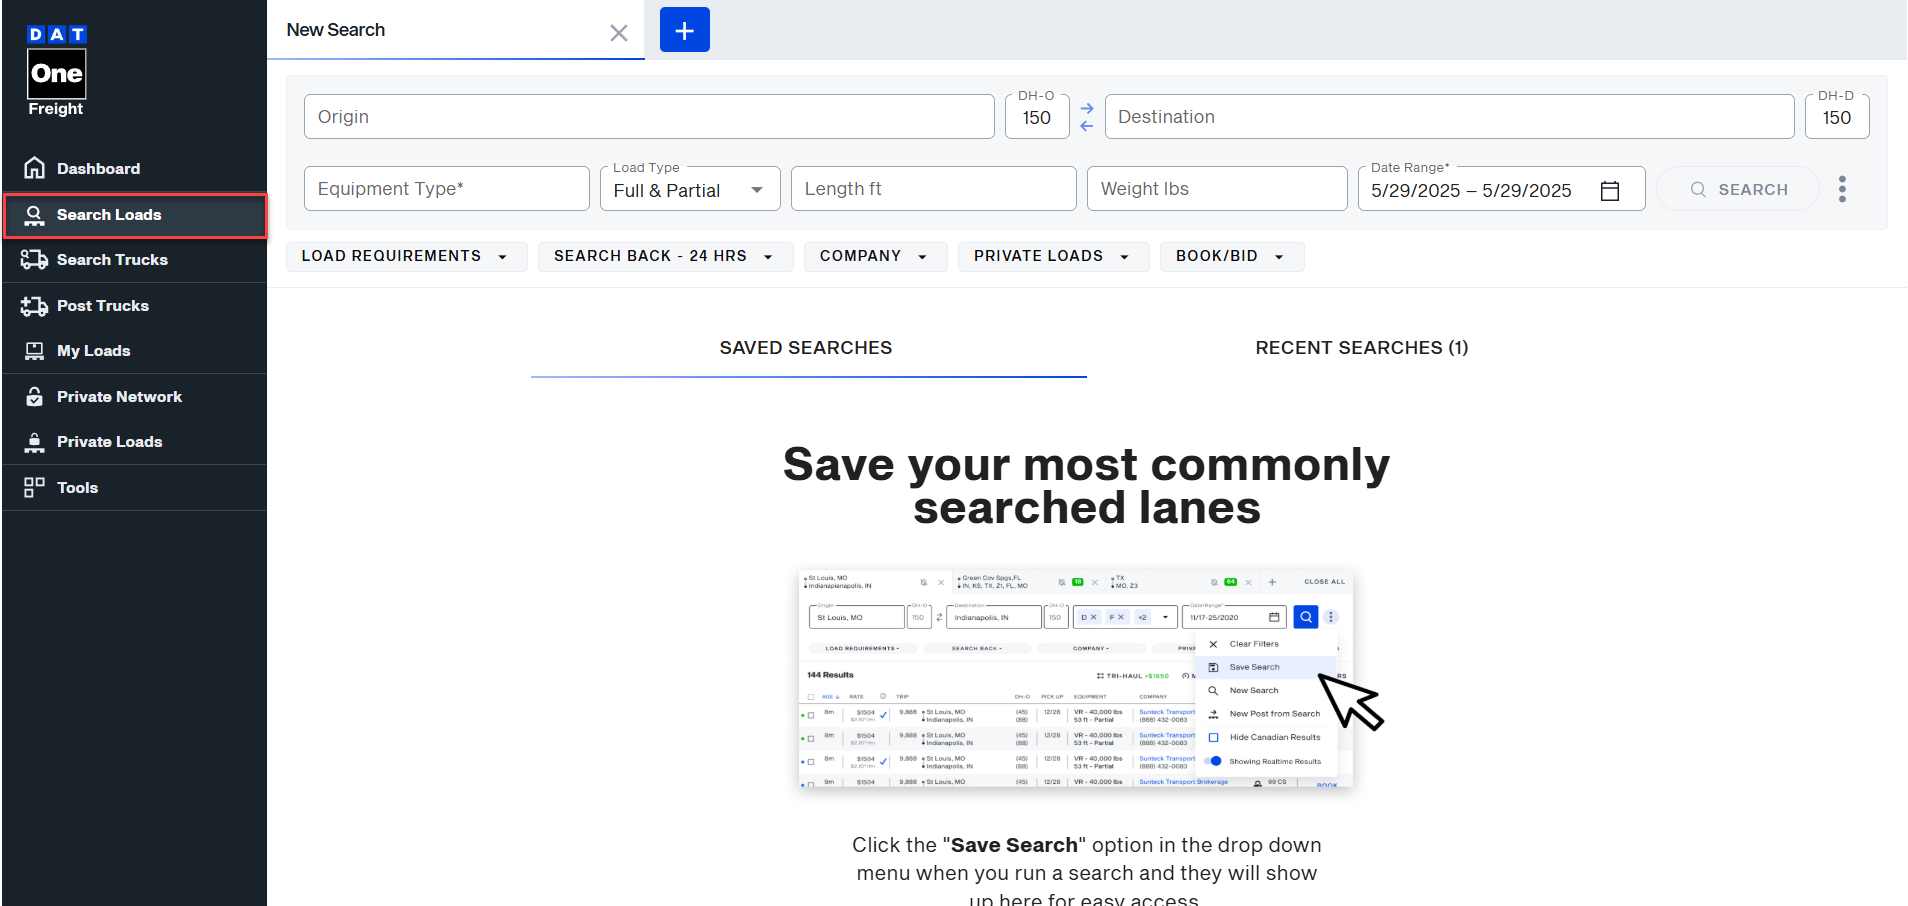
Task: Open the Load Type dropdown showing Full & Partial
Action: pos(689,189)
